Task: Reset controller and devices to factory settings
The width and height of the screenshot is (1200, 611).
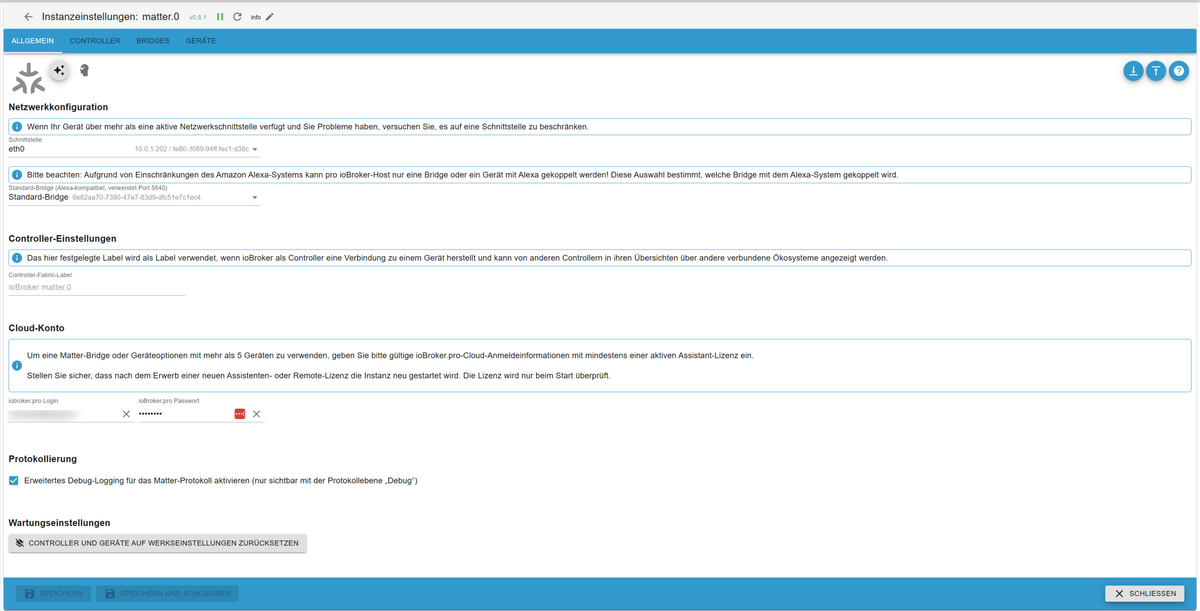Action: [157, 543]
